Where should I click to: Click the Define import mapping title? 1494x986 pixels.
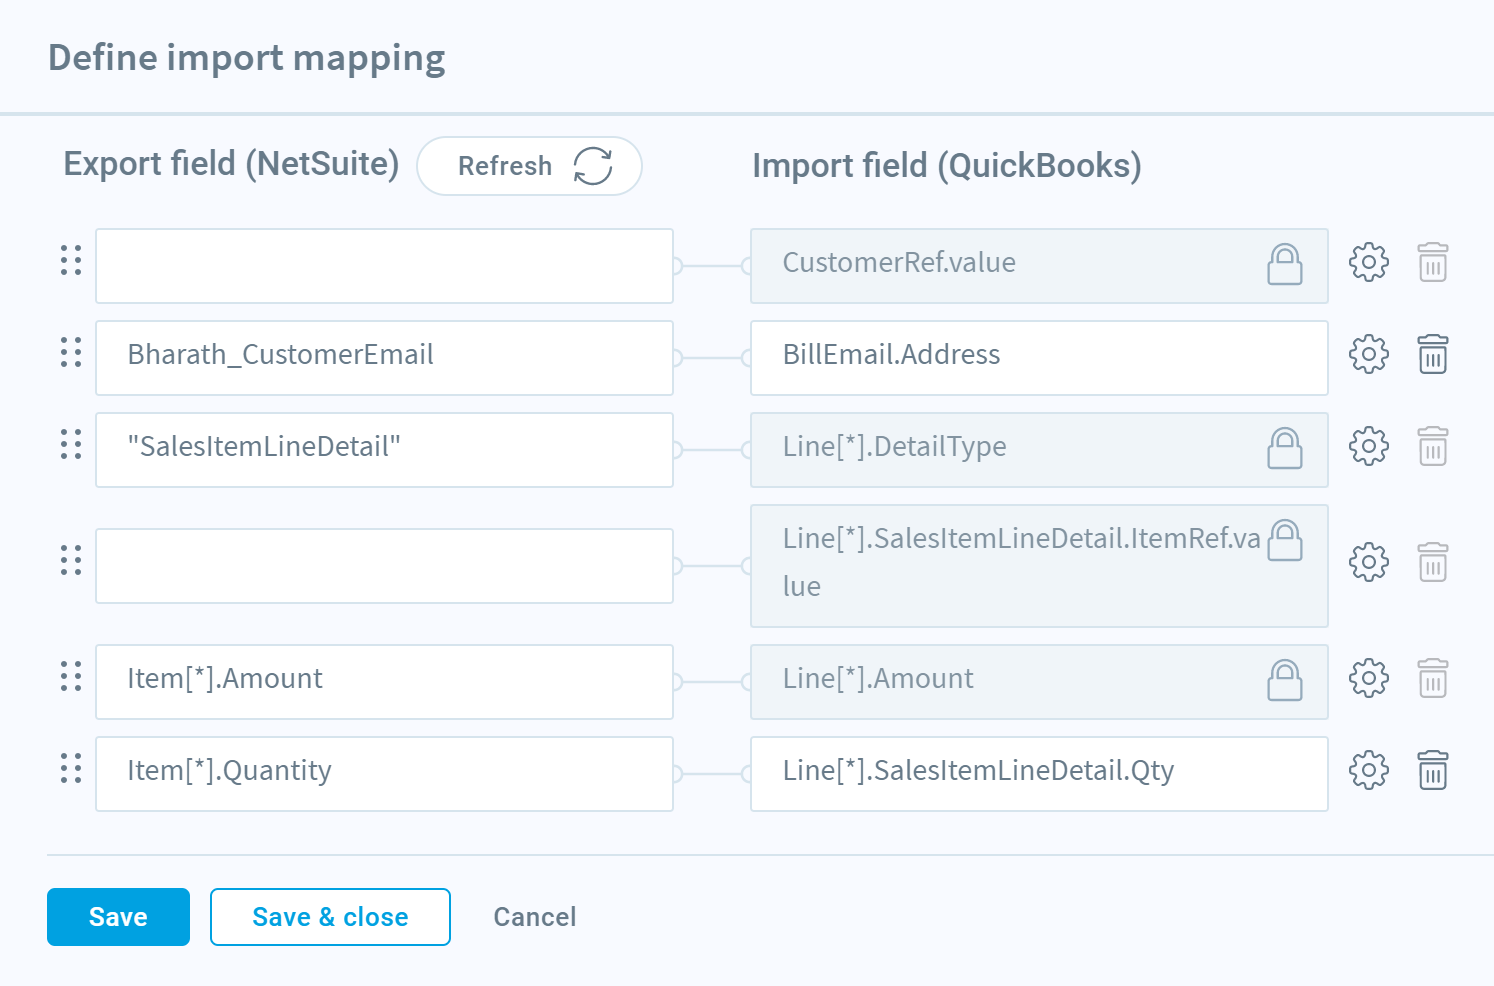point(247,58)
